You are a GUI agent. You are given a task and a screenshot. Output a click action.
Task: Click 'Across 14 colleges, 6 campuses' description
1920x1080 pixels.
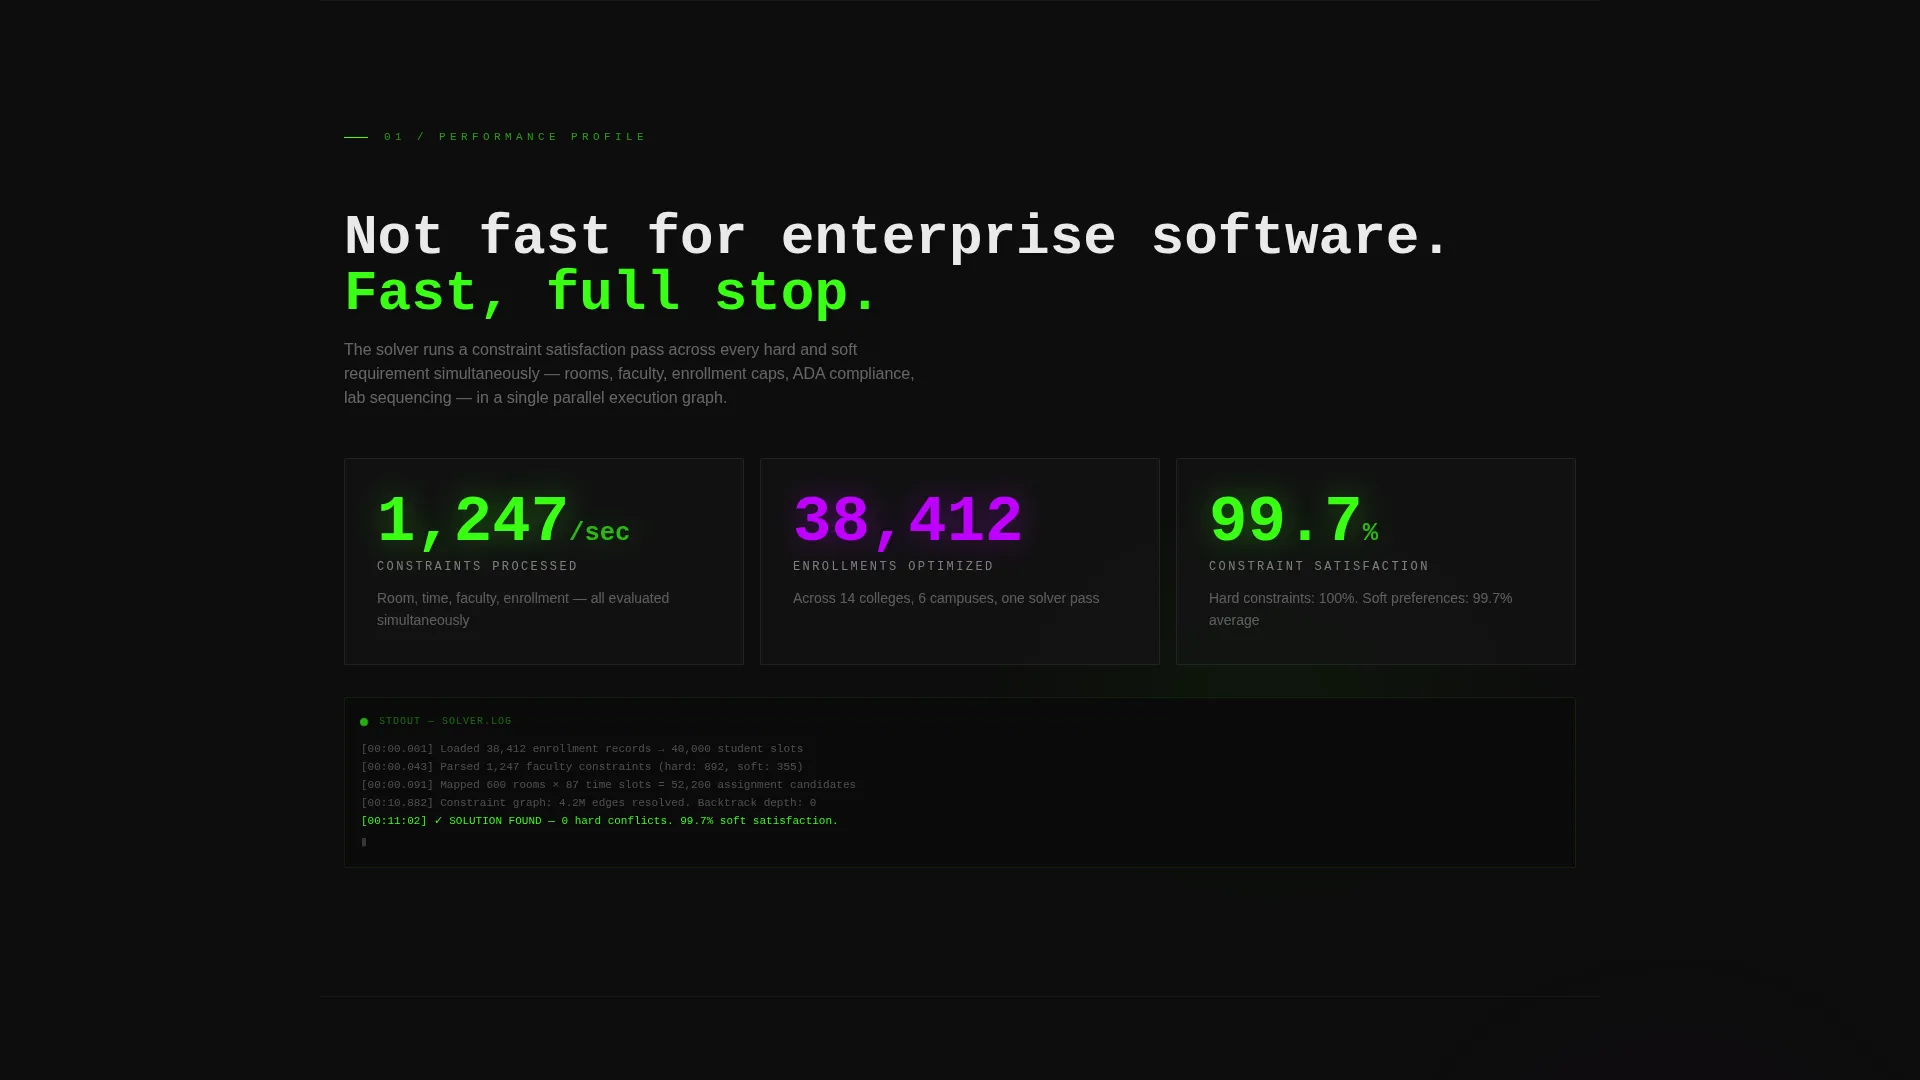(x=946, y=598)
